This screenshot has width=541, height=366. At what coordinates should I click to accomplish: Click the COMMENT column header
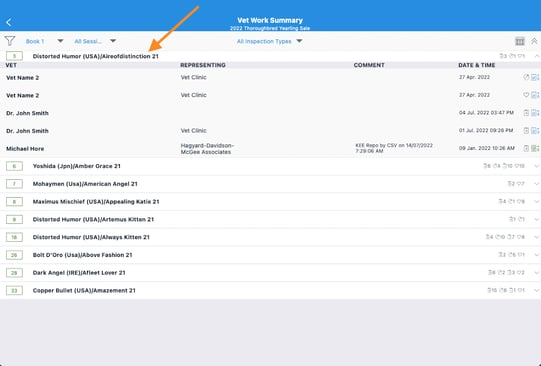point(369,65)
